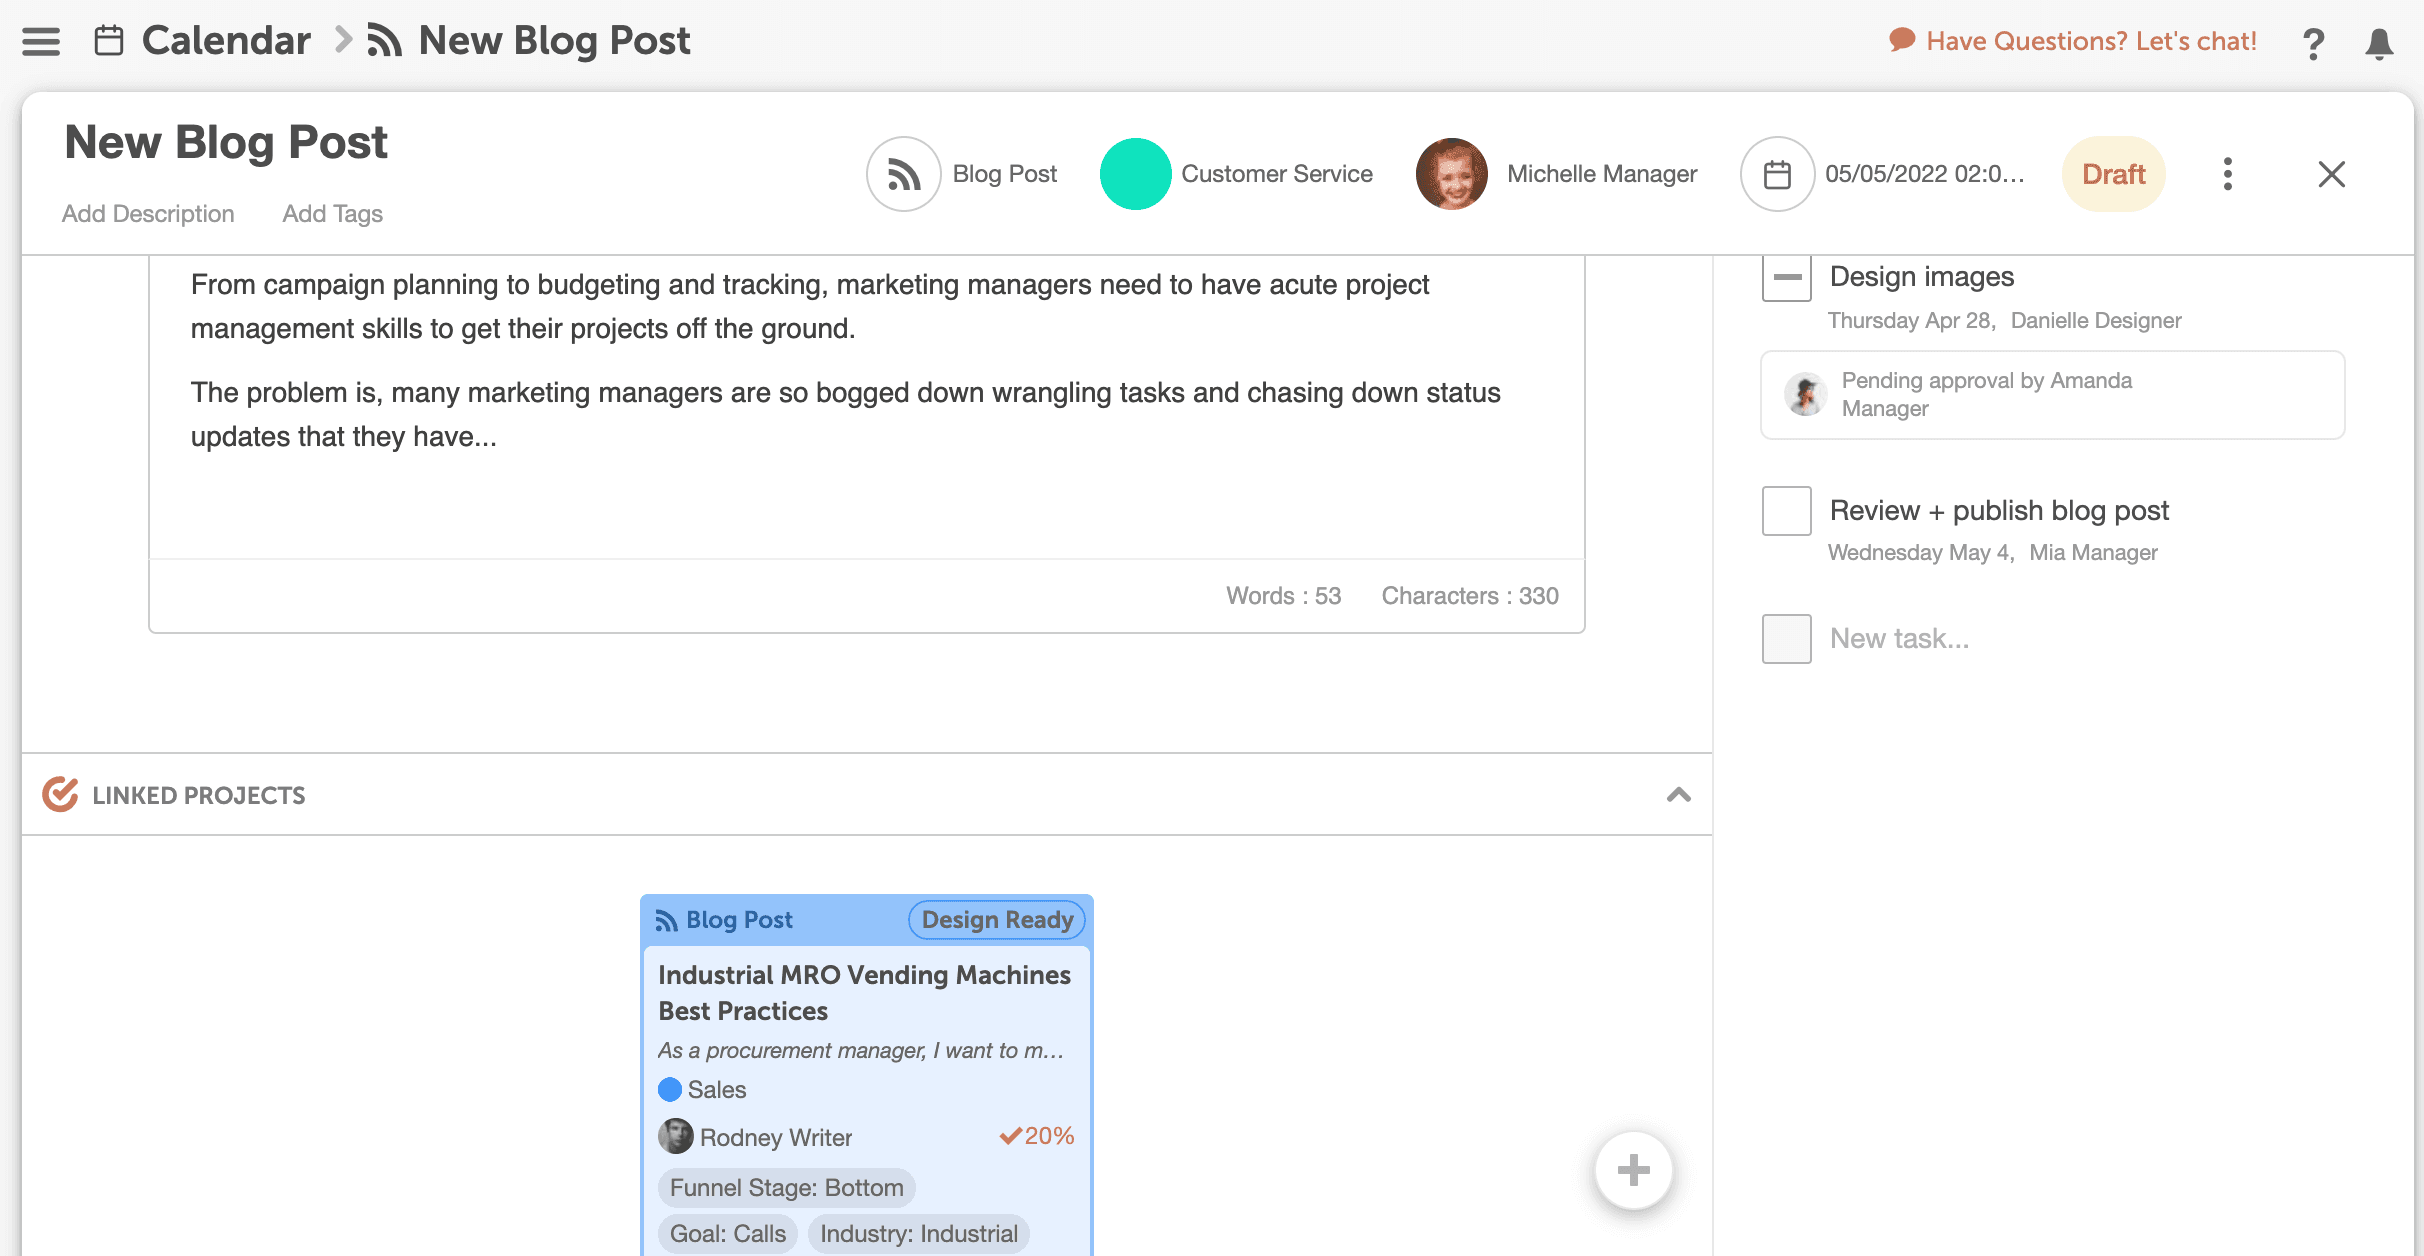Click Amanda Manager's approval avatar
The height and width of the screenshot is (1256, 2424).
[1805, 395]
